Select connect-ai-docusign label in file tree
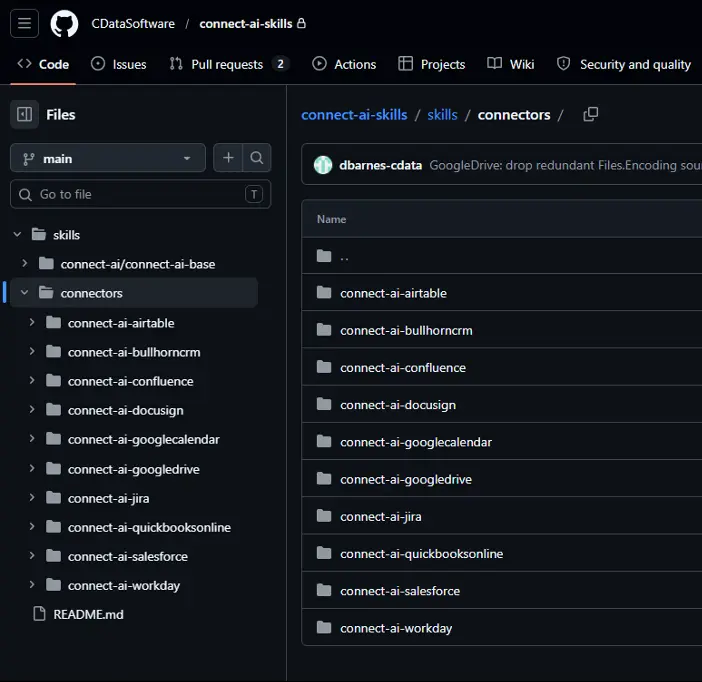 point(125,411)
